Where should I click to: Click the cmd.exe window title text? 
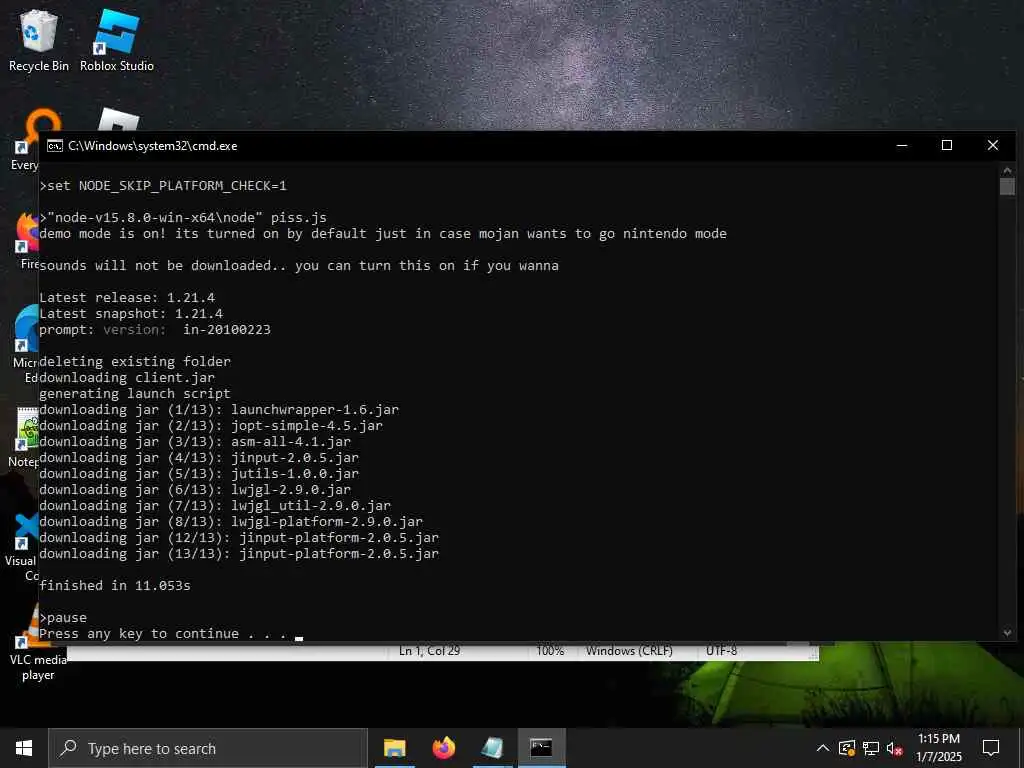coord(153,146)
